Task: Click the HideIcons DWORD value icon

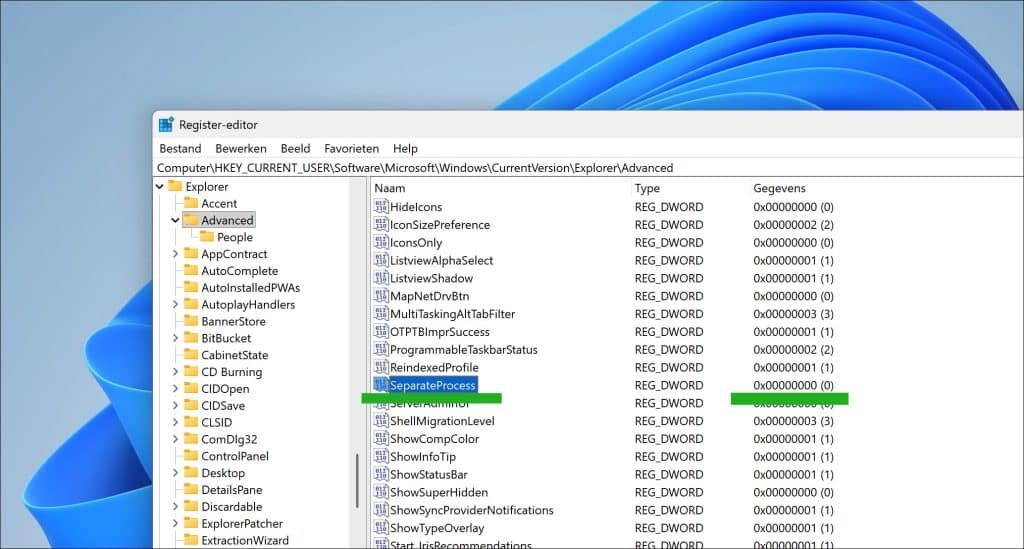Action: pos(381,206)
